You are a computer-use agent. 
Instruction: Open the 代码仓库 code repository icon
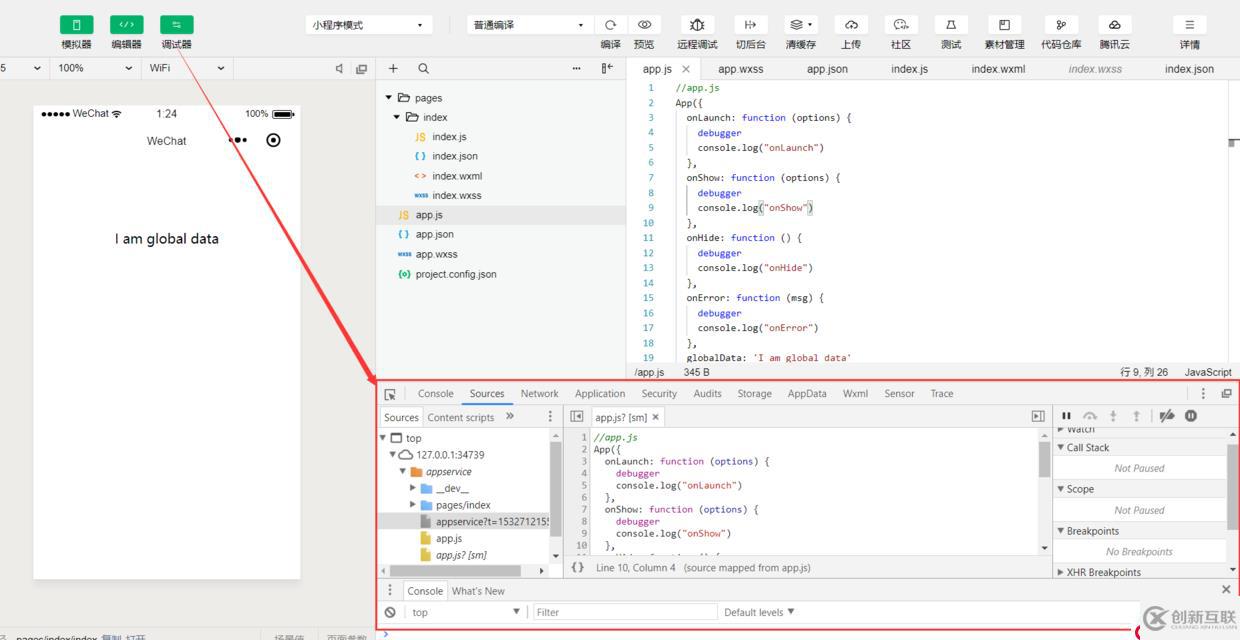pyautogui.click(x=1061, y=25)
